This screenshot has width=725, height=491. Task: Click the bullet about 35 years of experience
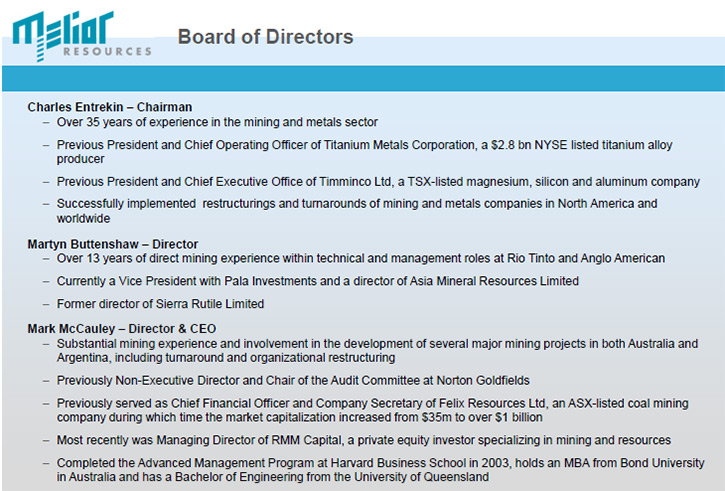(217, 122)
